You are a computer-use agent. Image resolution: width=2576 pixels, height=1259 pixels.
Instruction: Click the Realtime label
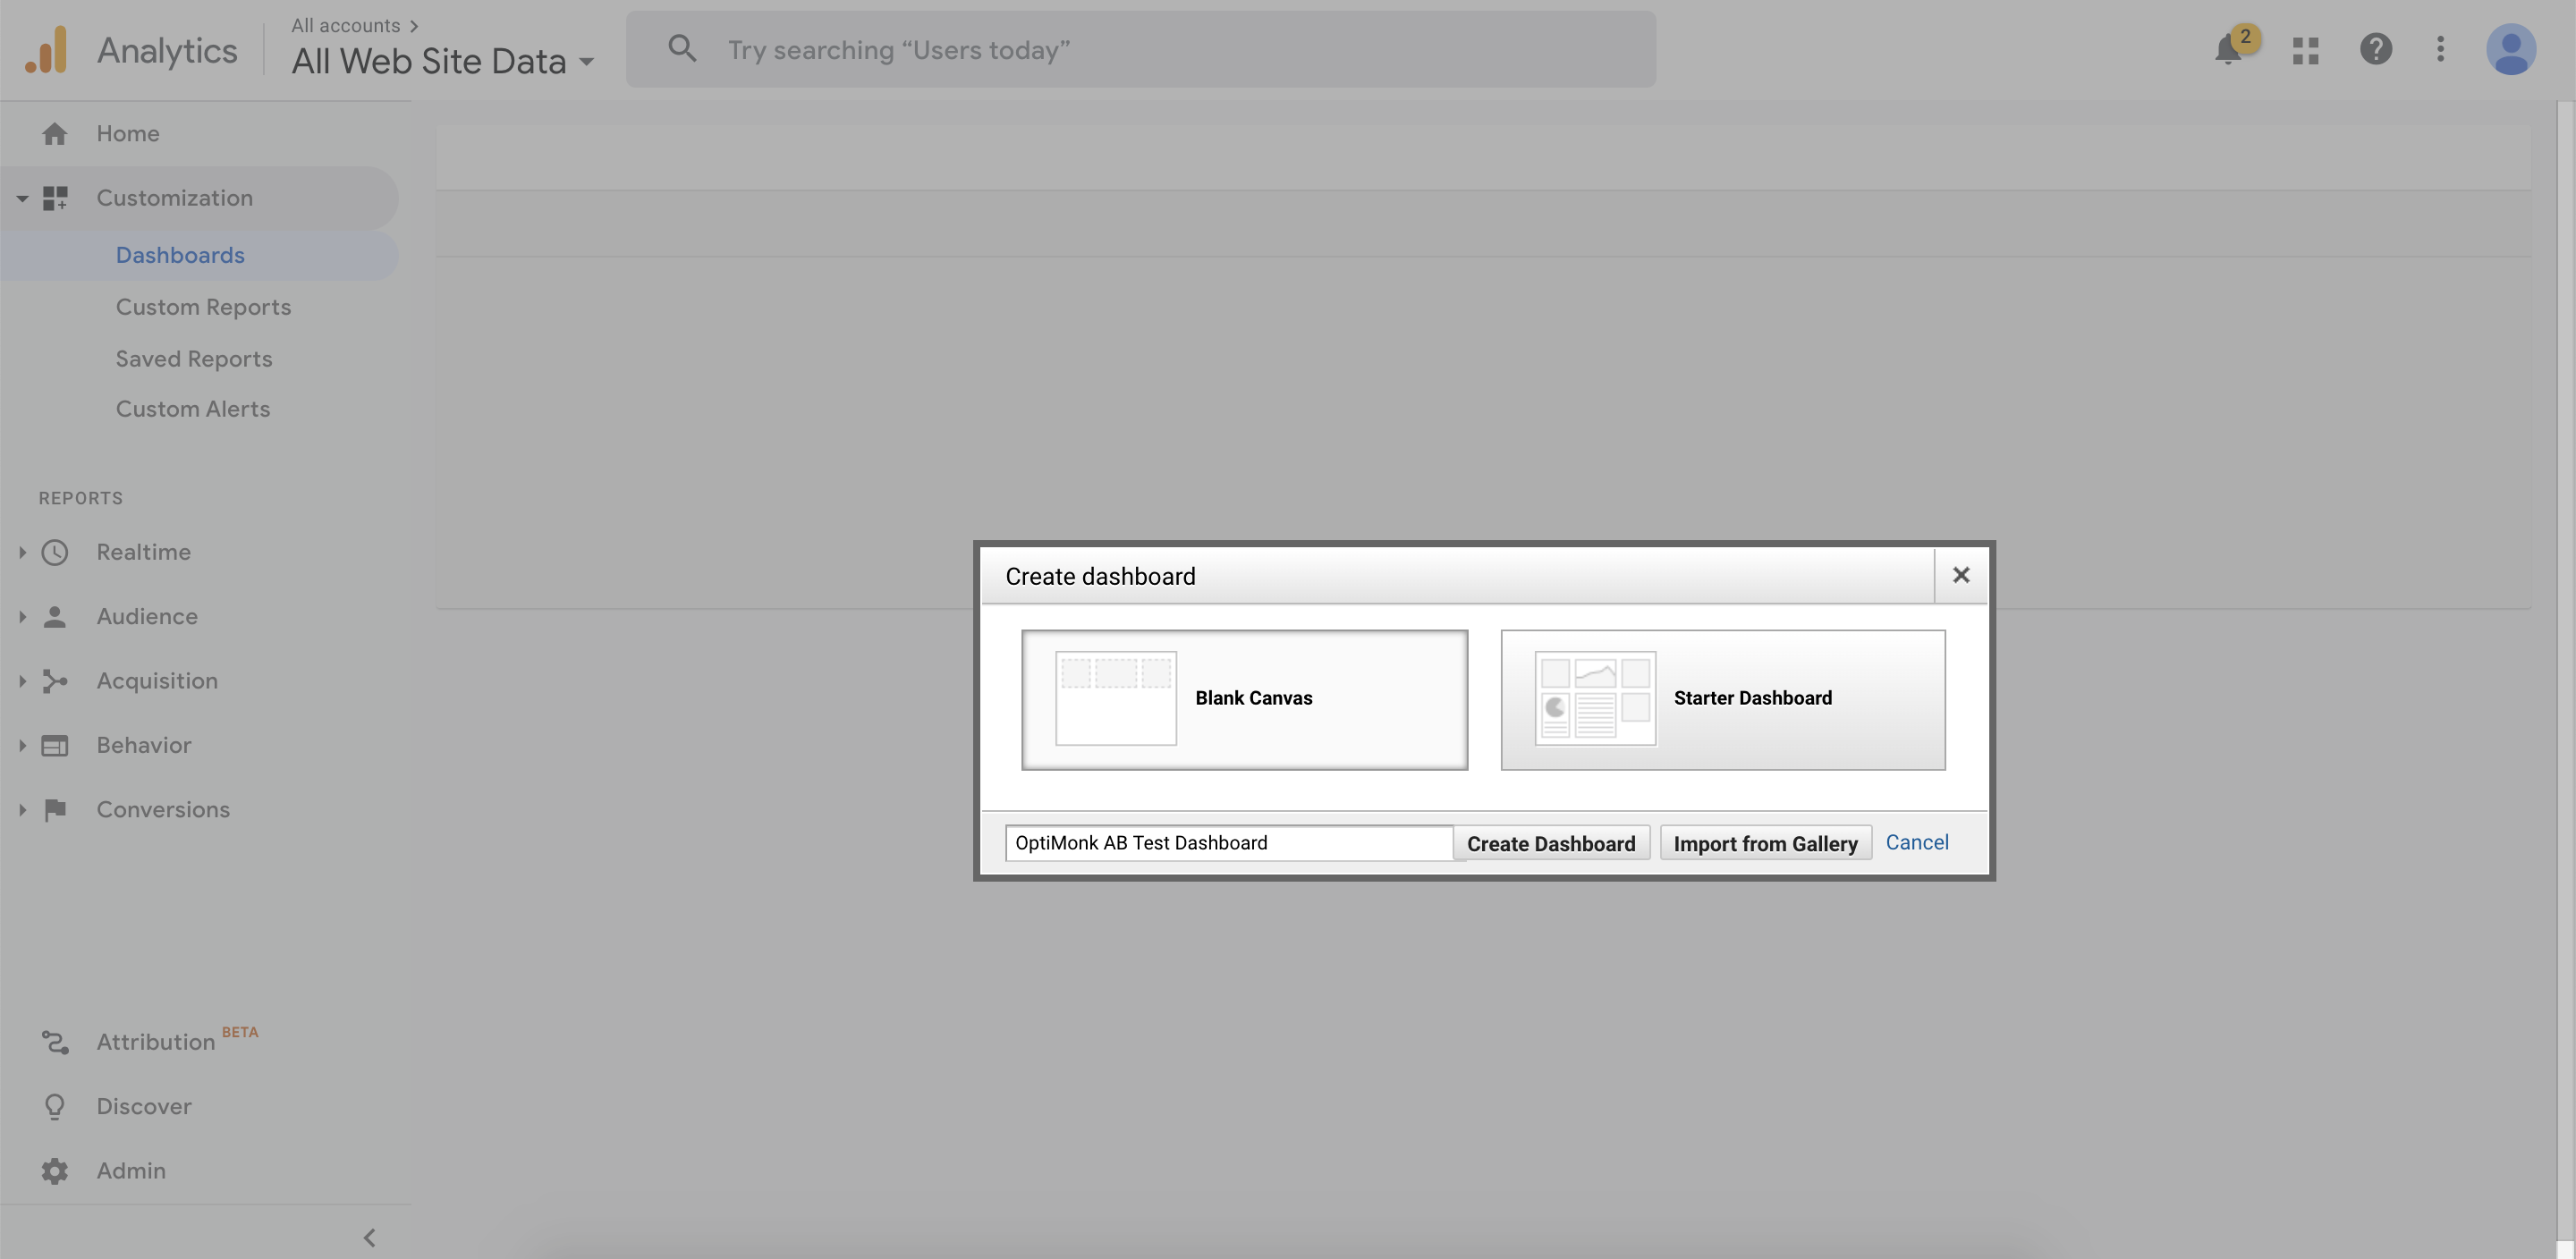pyautogui.click(x=144, y=552)
